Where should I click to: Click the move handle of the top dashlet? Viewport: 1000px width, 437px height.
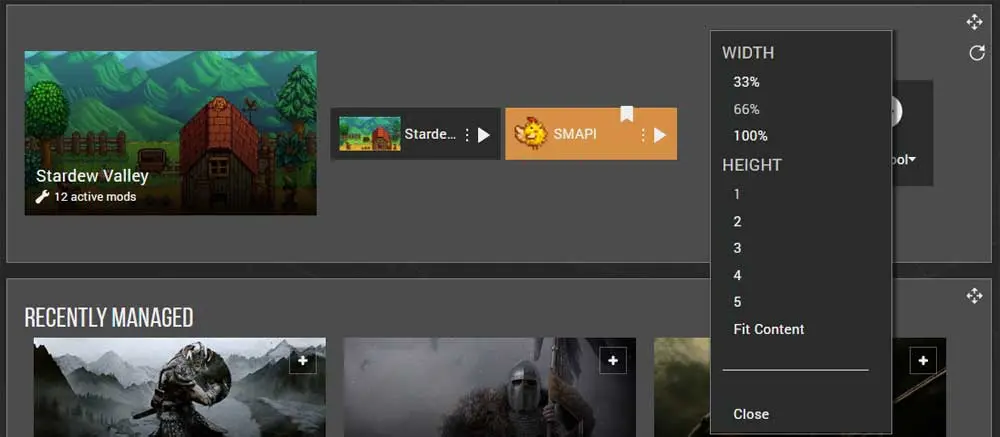point(974,22)
